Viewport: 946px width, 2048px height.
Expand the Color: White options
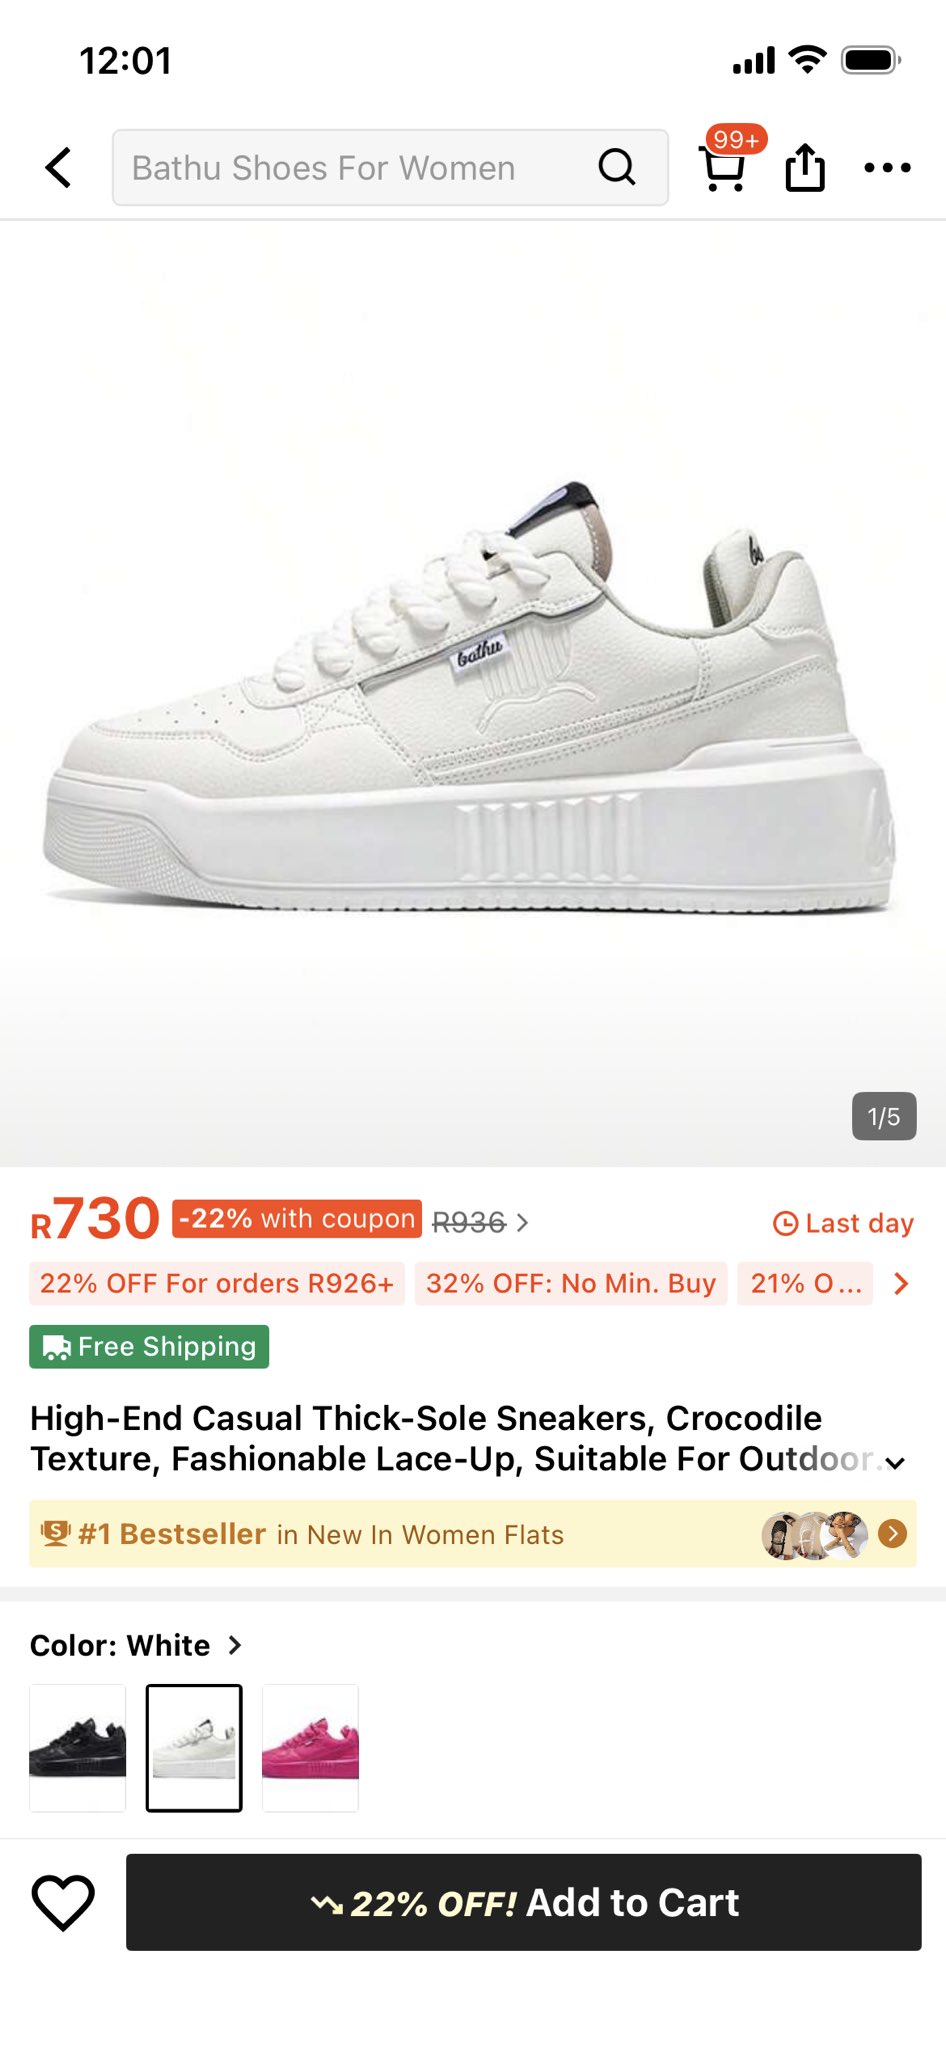(235, 1645)
